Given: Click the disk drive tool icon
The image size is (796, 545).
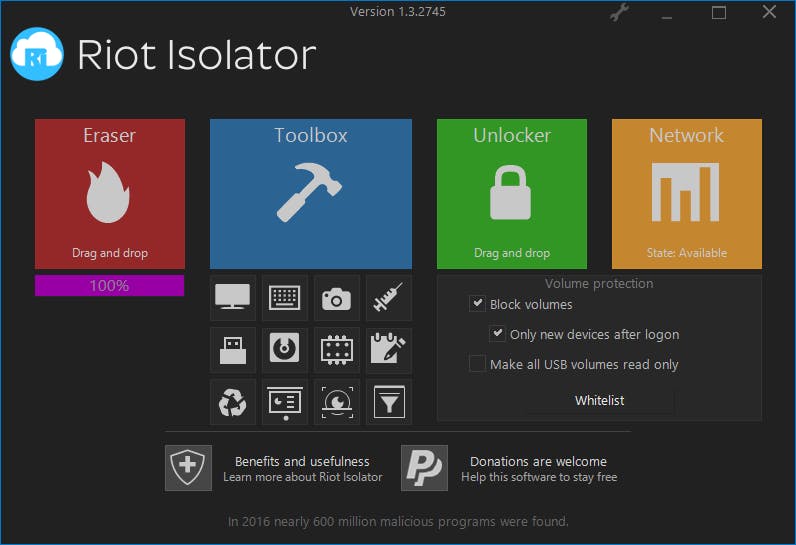Looking at the screenshot, I should pos(285,350).
